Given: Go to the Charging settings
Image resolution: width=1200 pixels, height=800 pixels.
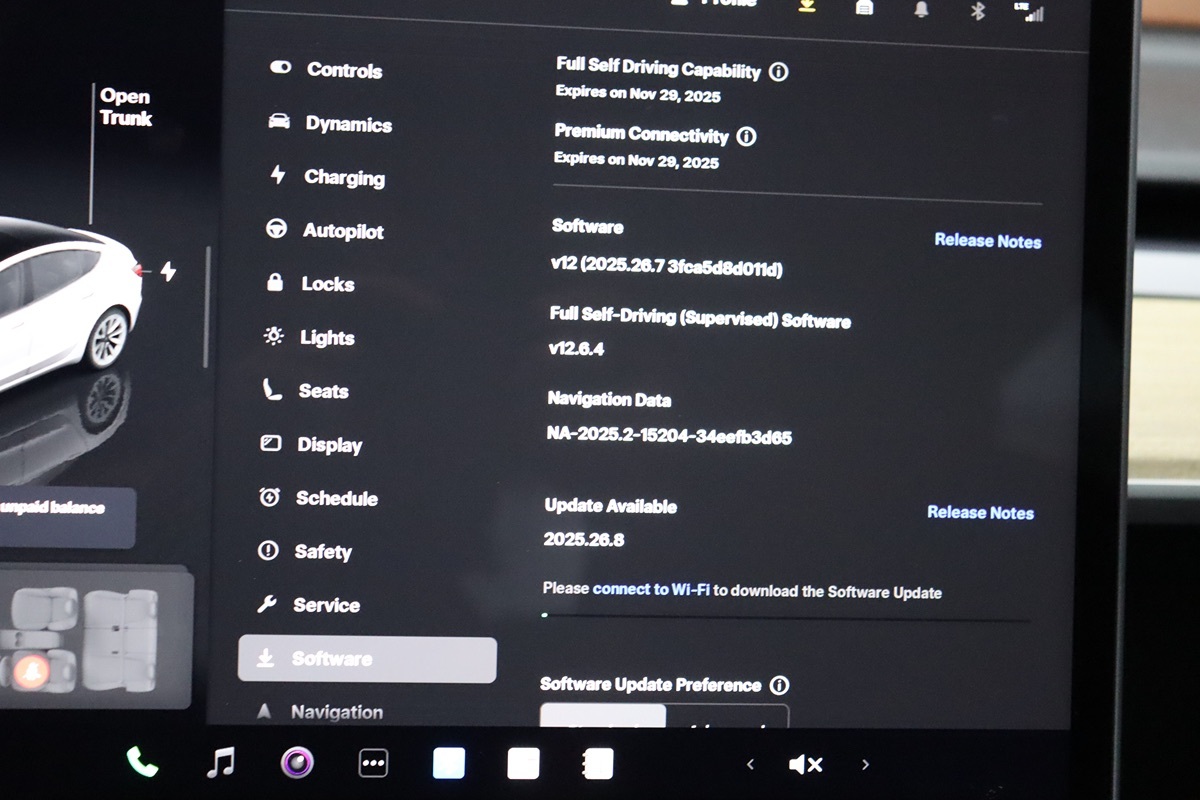Looking at the screenshot, I should [327, 177].
